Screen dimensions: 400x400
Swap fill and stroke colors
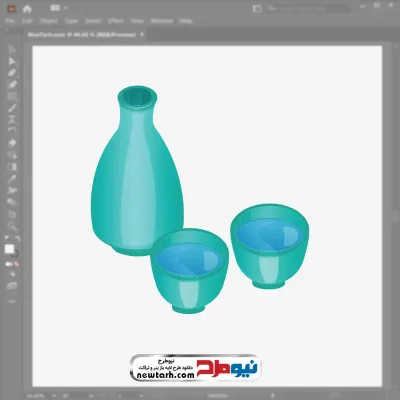[18, 239]
